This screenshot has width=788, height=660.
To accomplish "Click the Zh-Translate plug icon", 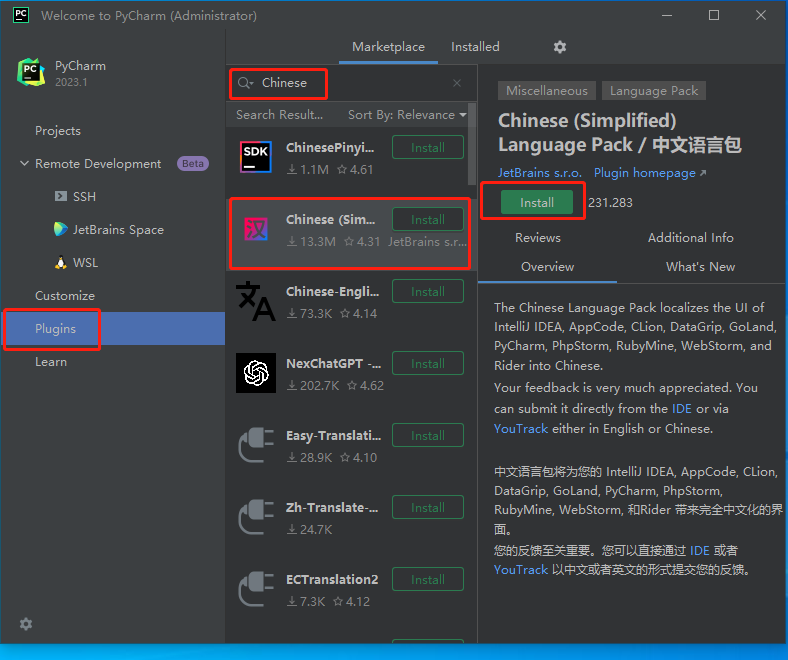I will pos(256,517).
